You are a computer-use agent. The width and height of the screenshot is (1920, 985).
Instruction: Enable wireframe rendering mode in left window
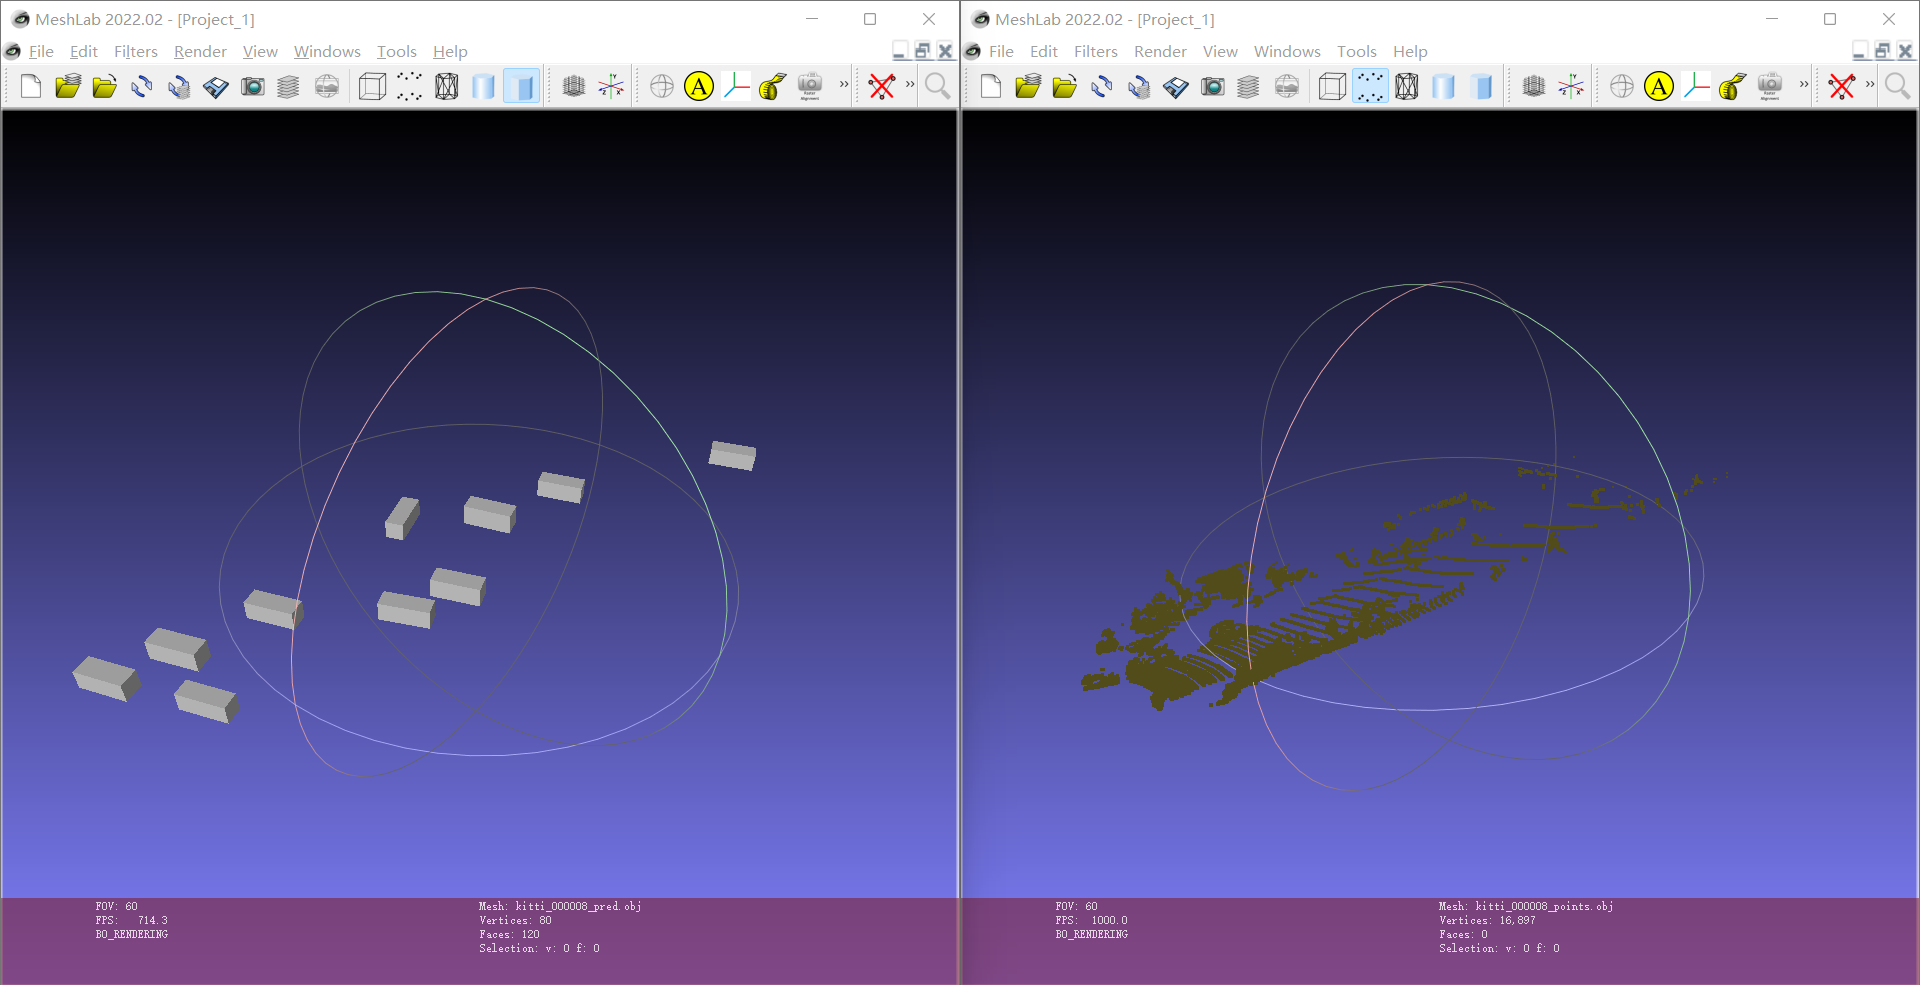(445, 86)
